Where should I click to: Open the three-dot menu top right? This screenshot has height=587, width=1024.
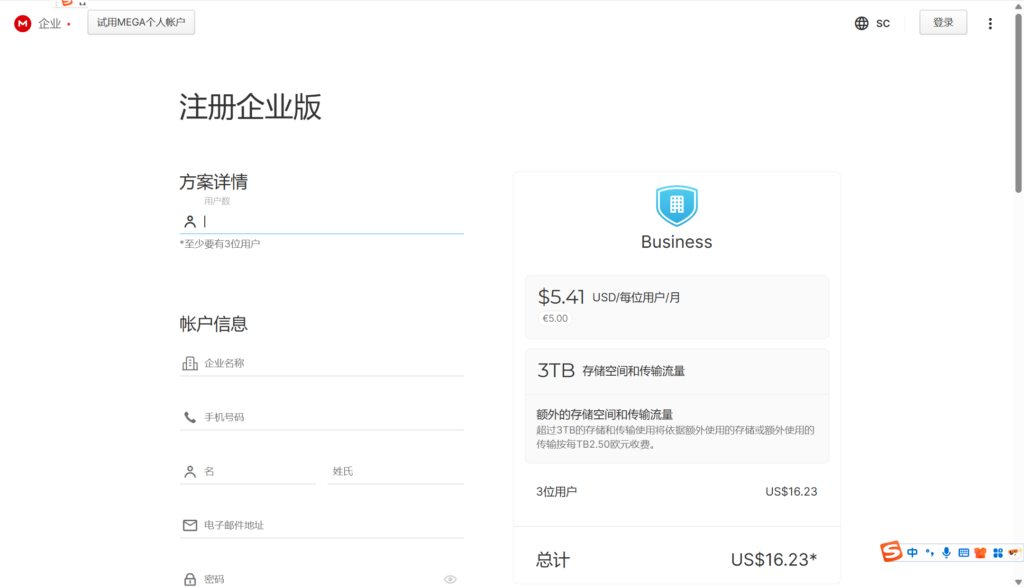(990, 23)
